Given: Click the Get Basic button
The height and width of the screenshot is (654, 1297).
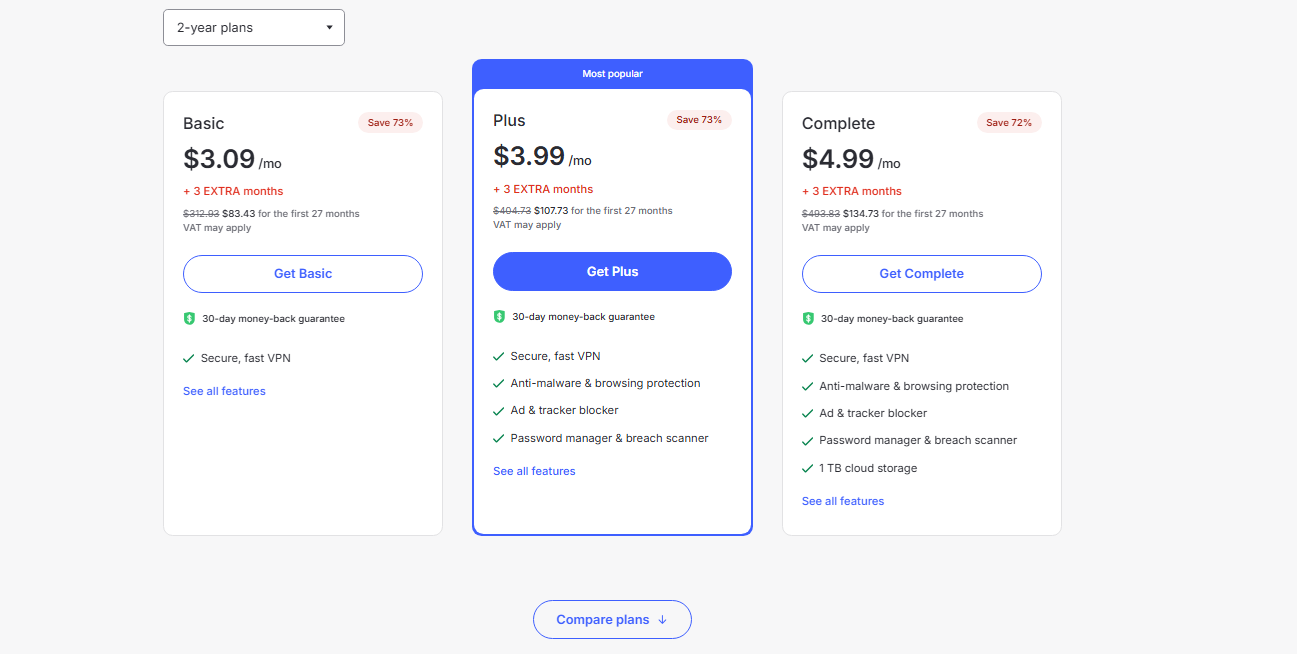Looking at the screenshot, I should click(x=303, y=274).
